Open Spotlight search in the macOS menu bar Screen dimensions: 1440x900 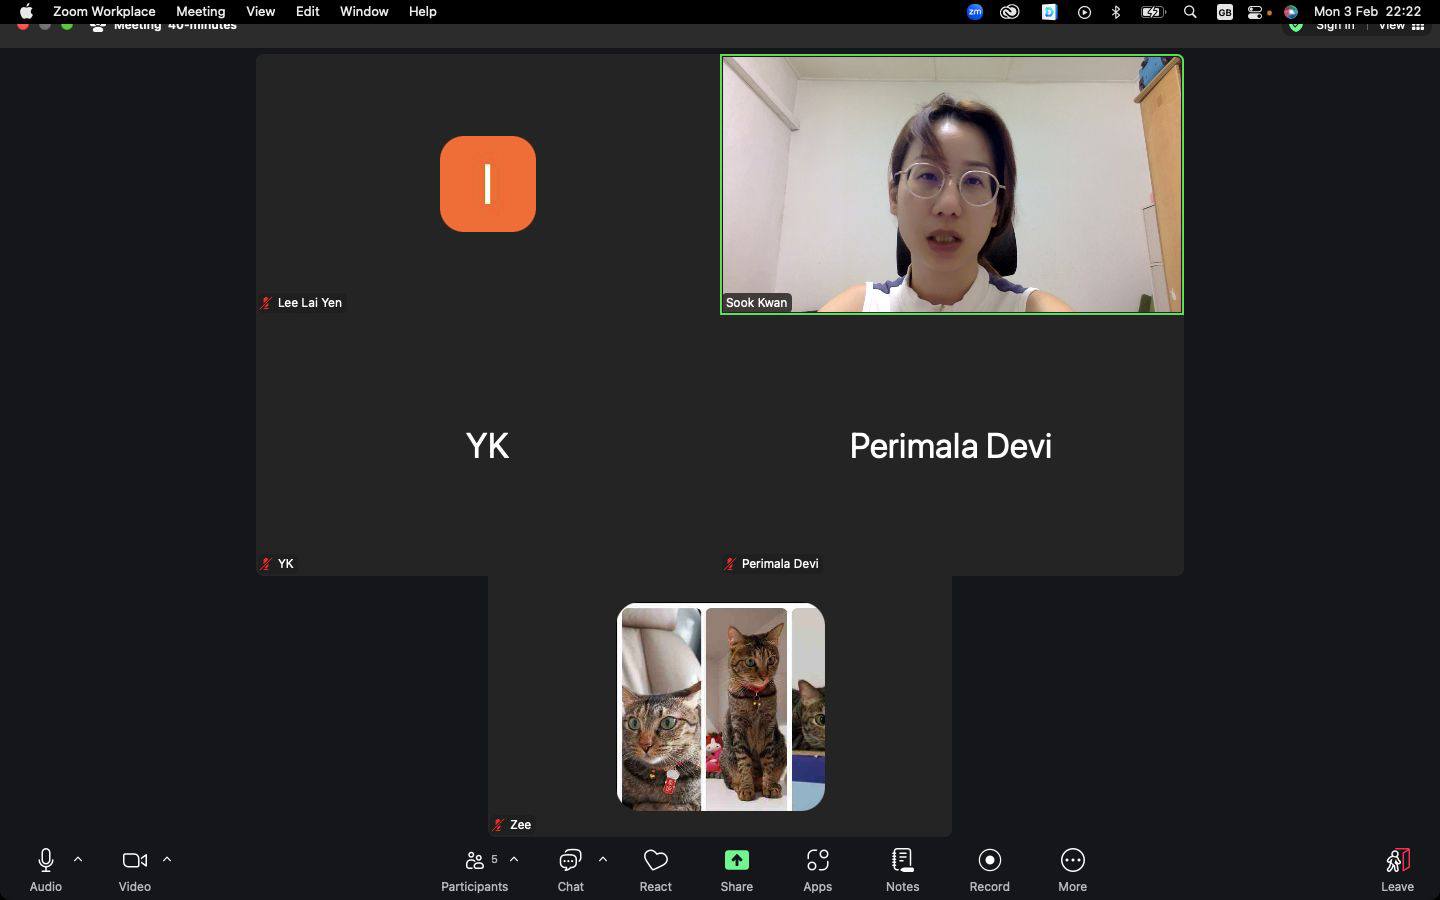click(x=1190, y=12)
